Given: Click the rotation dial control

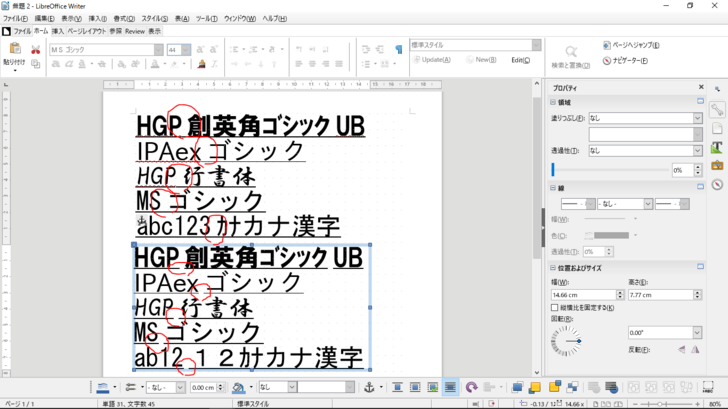Looking at the screenshot, I should tap(566, 341).
